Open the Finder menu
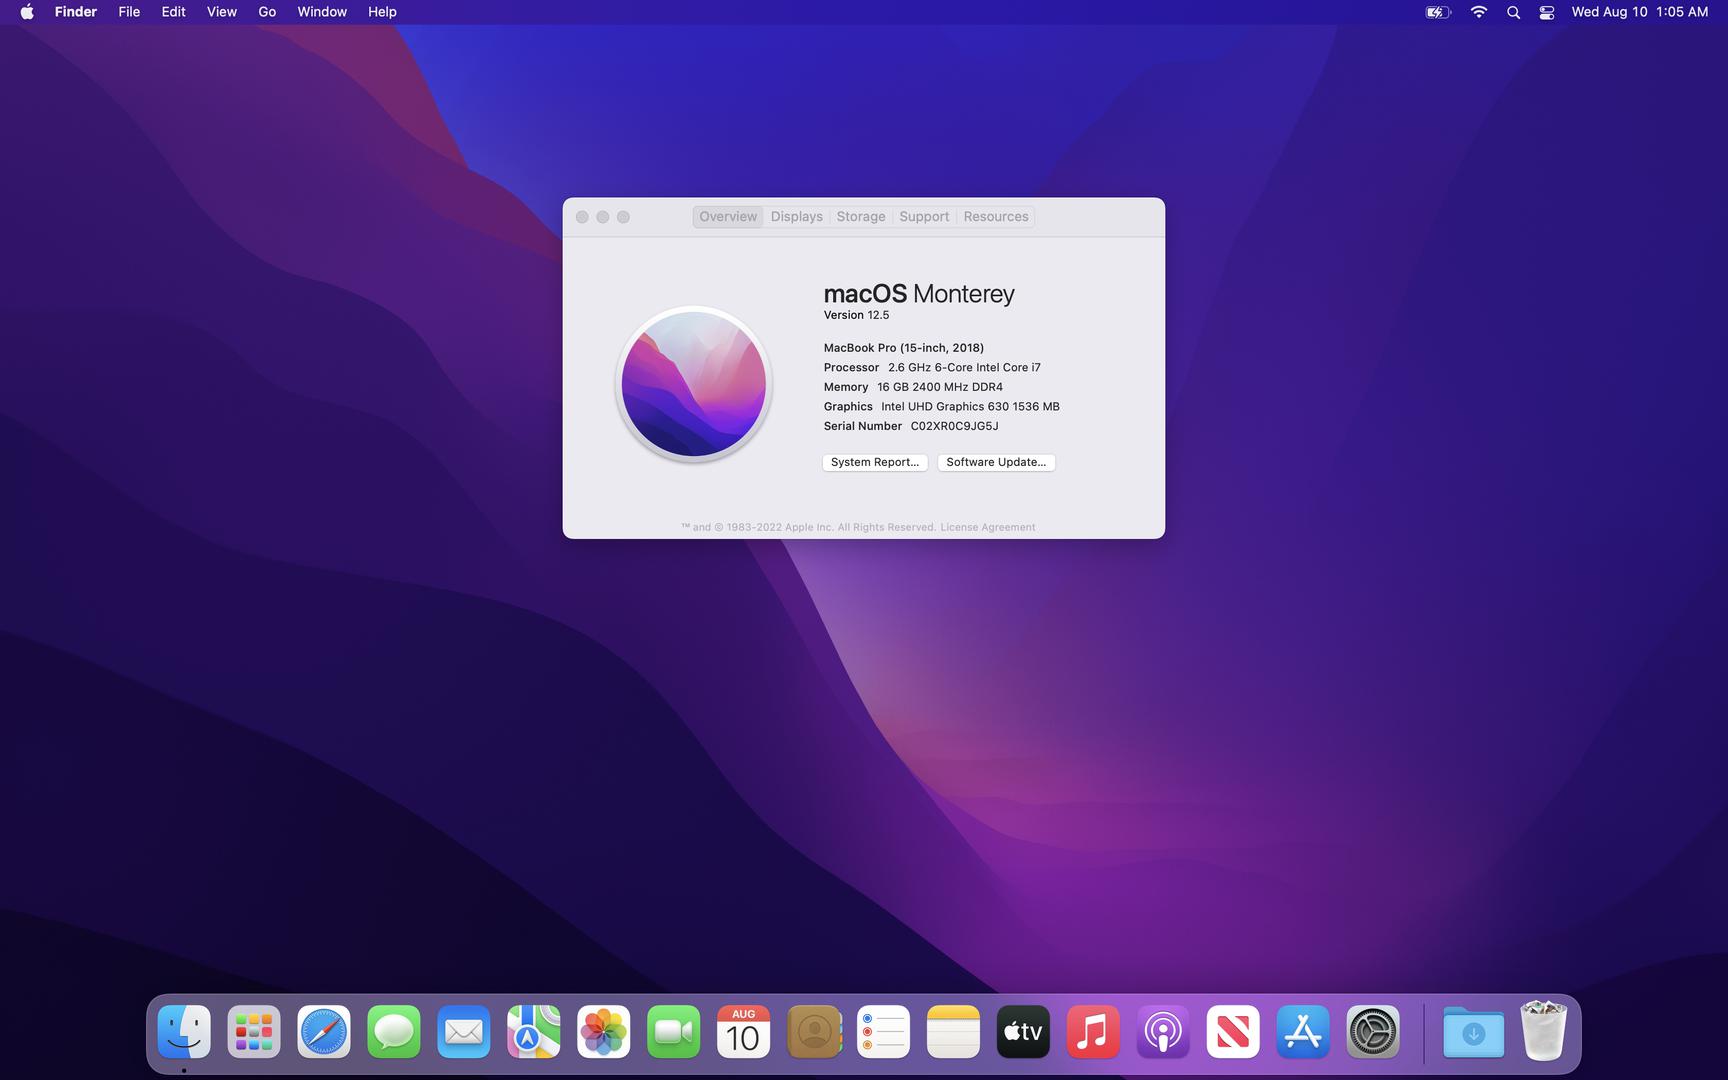The width and height of the screenshot is (1728, 1080). (76, 12)
